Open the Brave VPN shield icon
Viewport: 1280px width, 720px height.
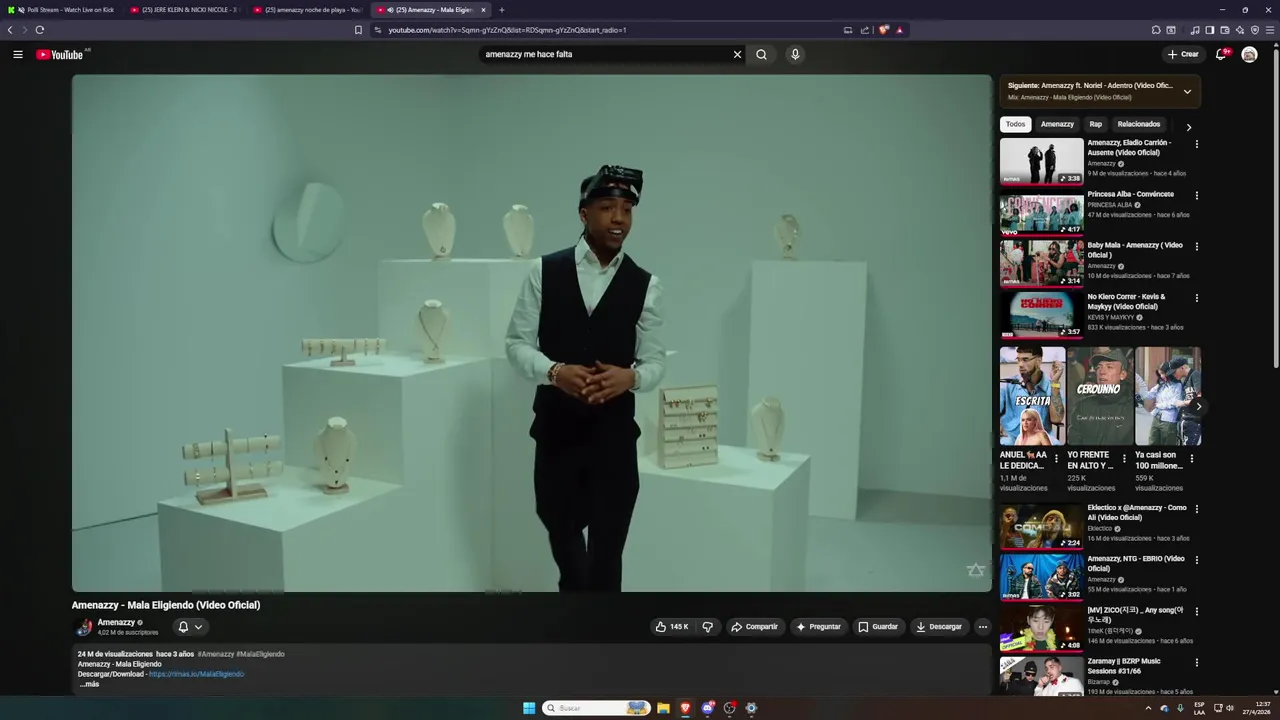[1255, 30]
